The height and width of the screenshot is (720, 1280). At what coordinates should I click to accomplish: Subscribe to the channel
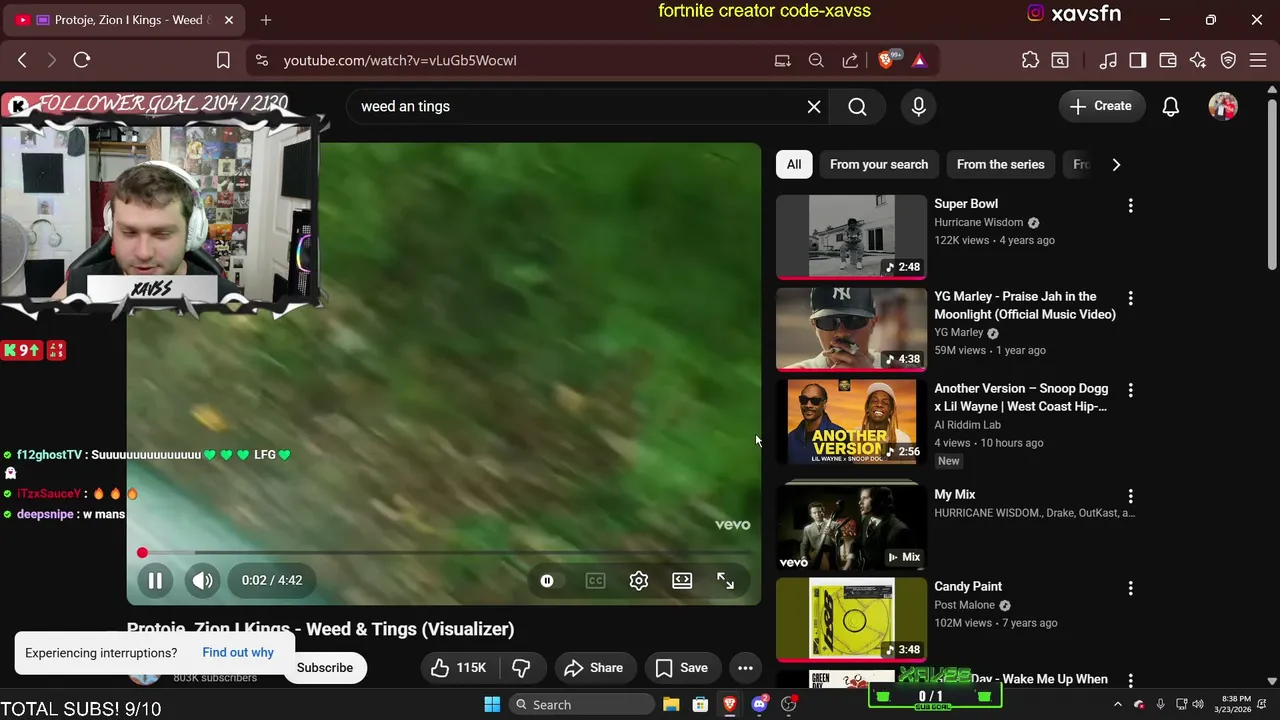tap(325, 668)
